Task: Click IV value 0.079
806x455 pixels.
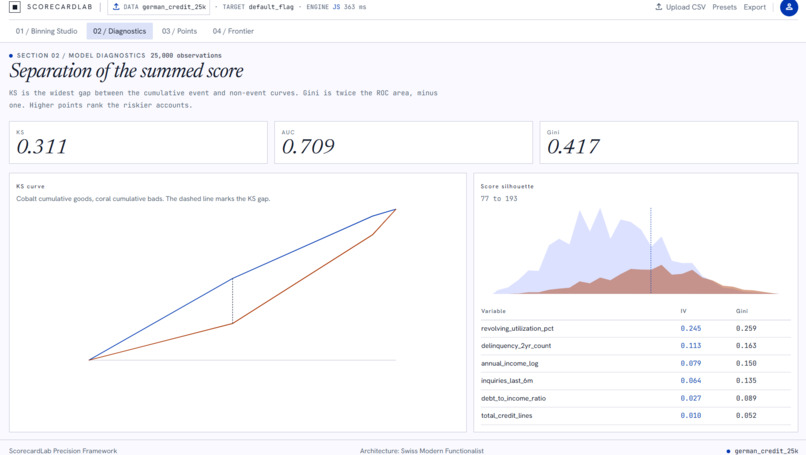Action: point(690,363)
